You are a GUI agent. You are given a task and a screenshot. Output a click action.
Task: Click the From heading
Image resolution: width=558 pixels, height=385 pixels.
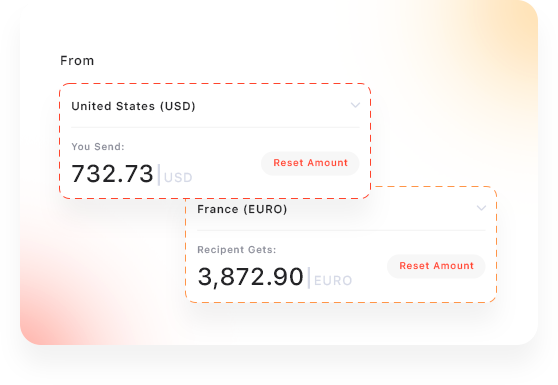77,61
